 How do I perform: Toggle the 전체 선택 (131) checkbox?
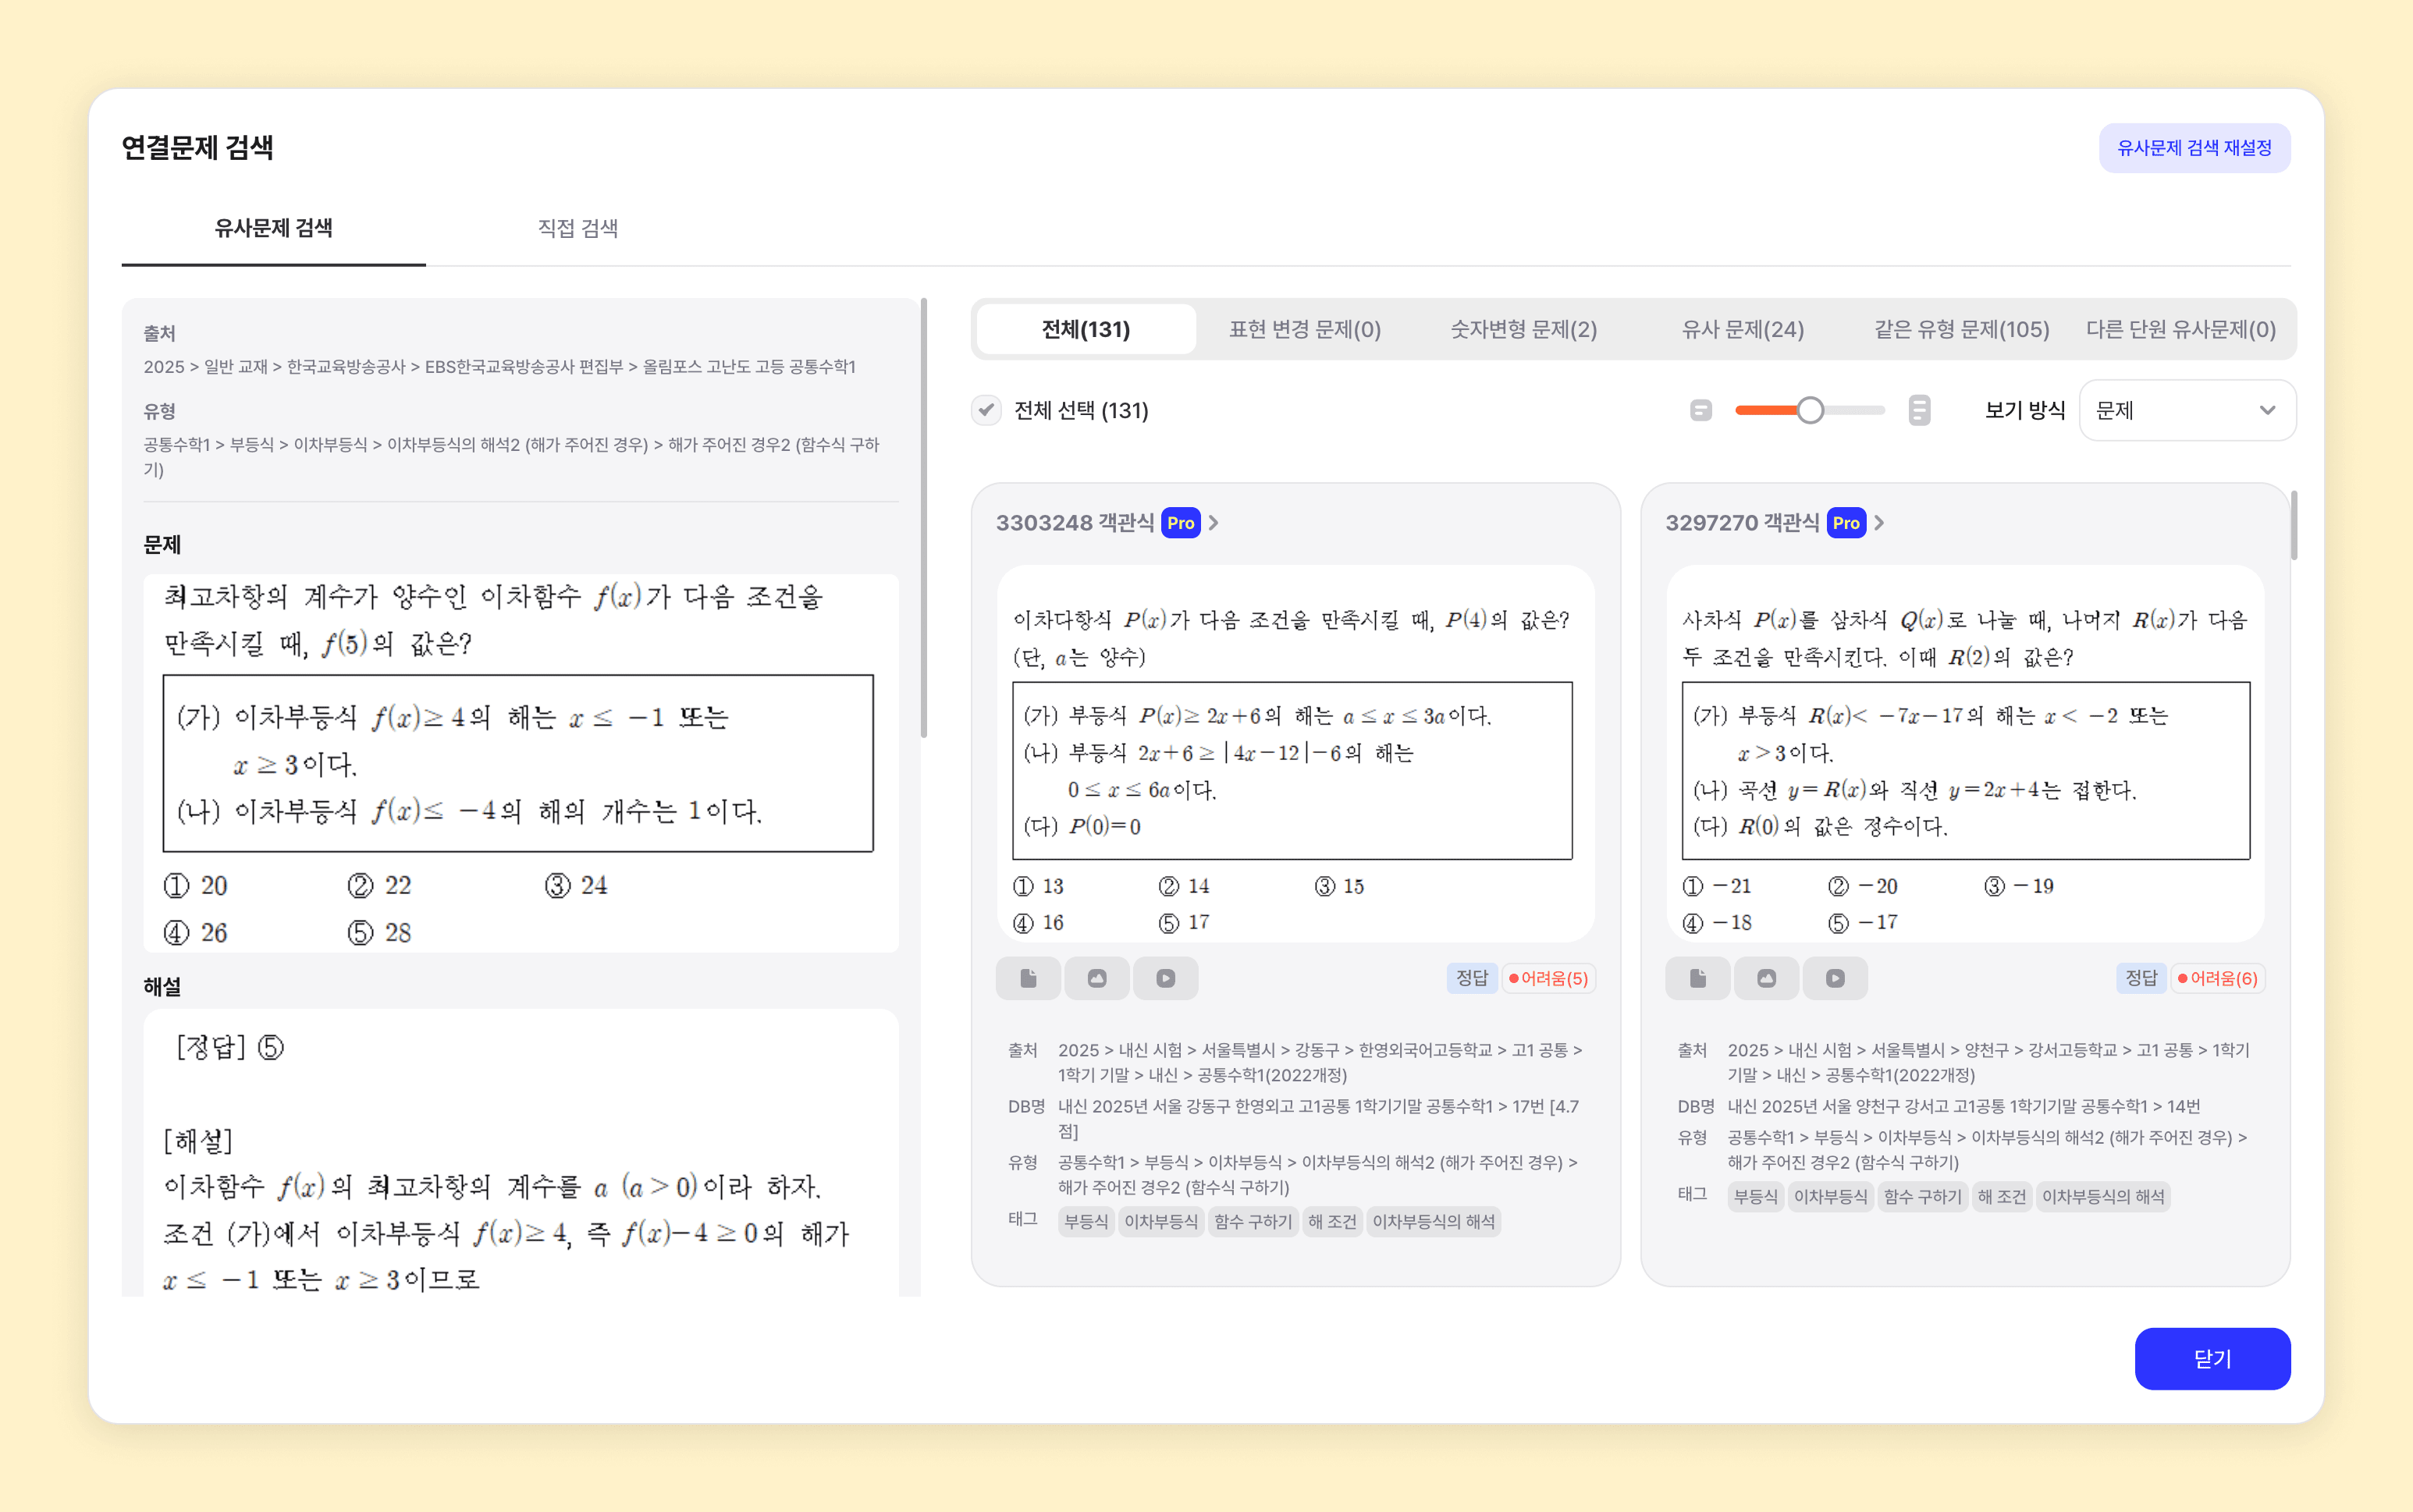click(987, 410)
